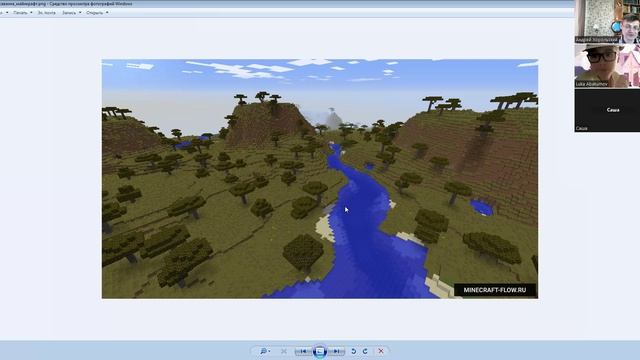Open the Открыть (Open) menu
Screen dimensions: 640x360
pos(95,13)
